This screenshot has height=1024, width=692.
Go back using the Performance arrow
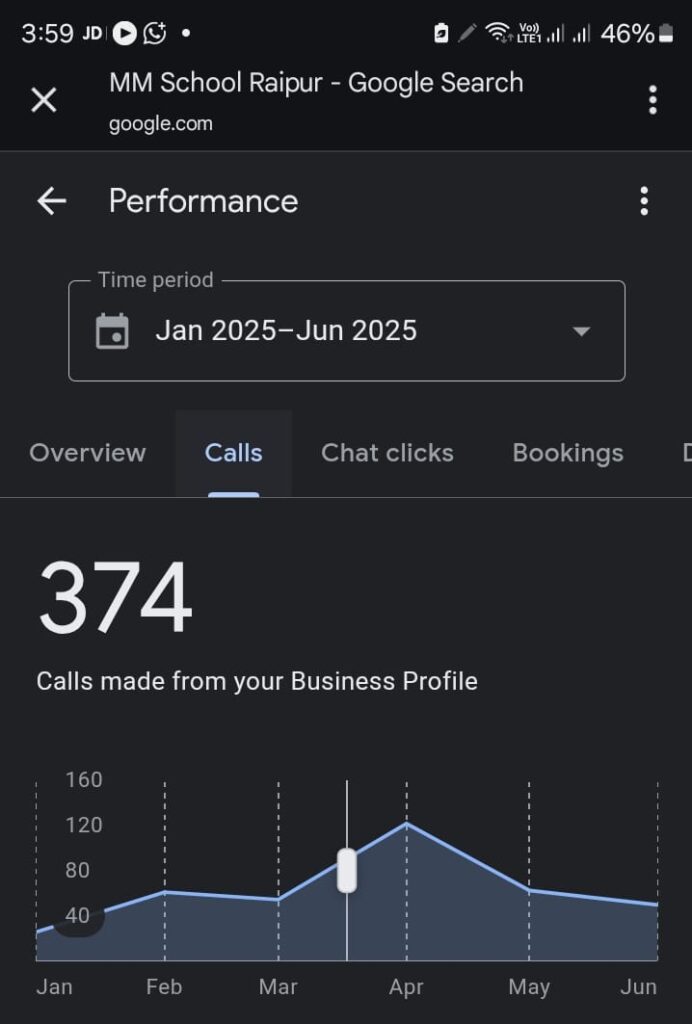[x=51, y=201]
